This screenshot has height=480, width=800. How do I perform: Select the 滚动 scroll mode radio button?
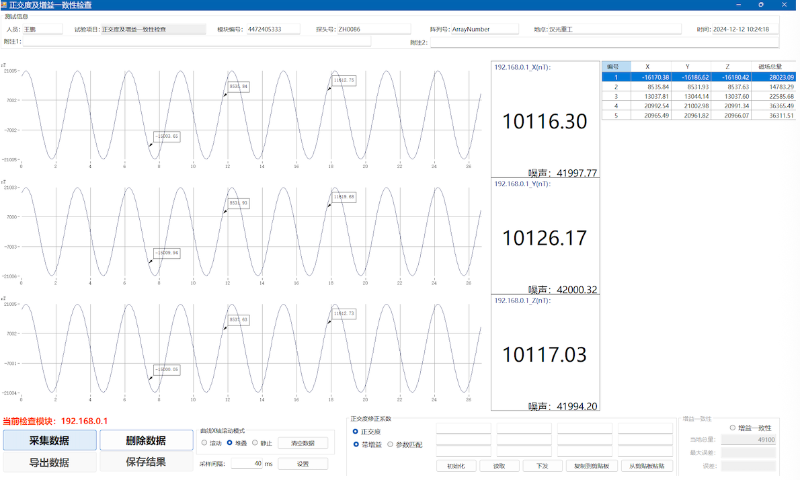coord(205,443)
